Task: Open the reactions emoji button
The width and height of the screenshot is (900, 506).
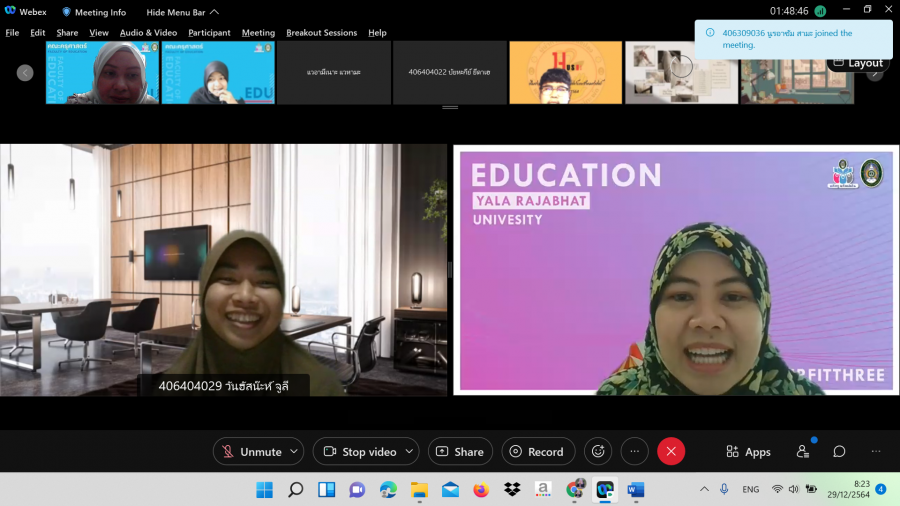Action: [598, 452]
